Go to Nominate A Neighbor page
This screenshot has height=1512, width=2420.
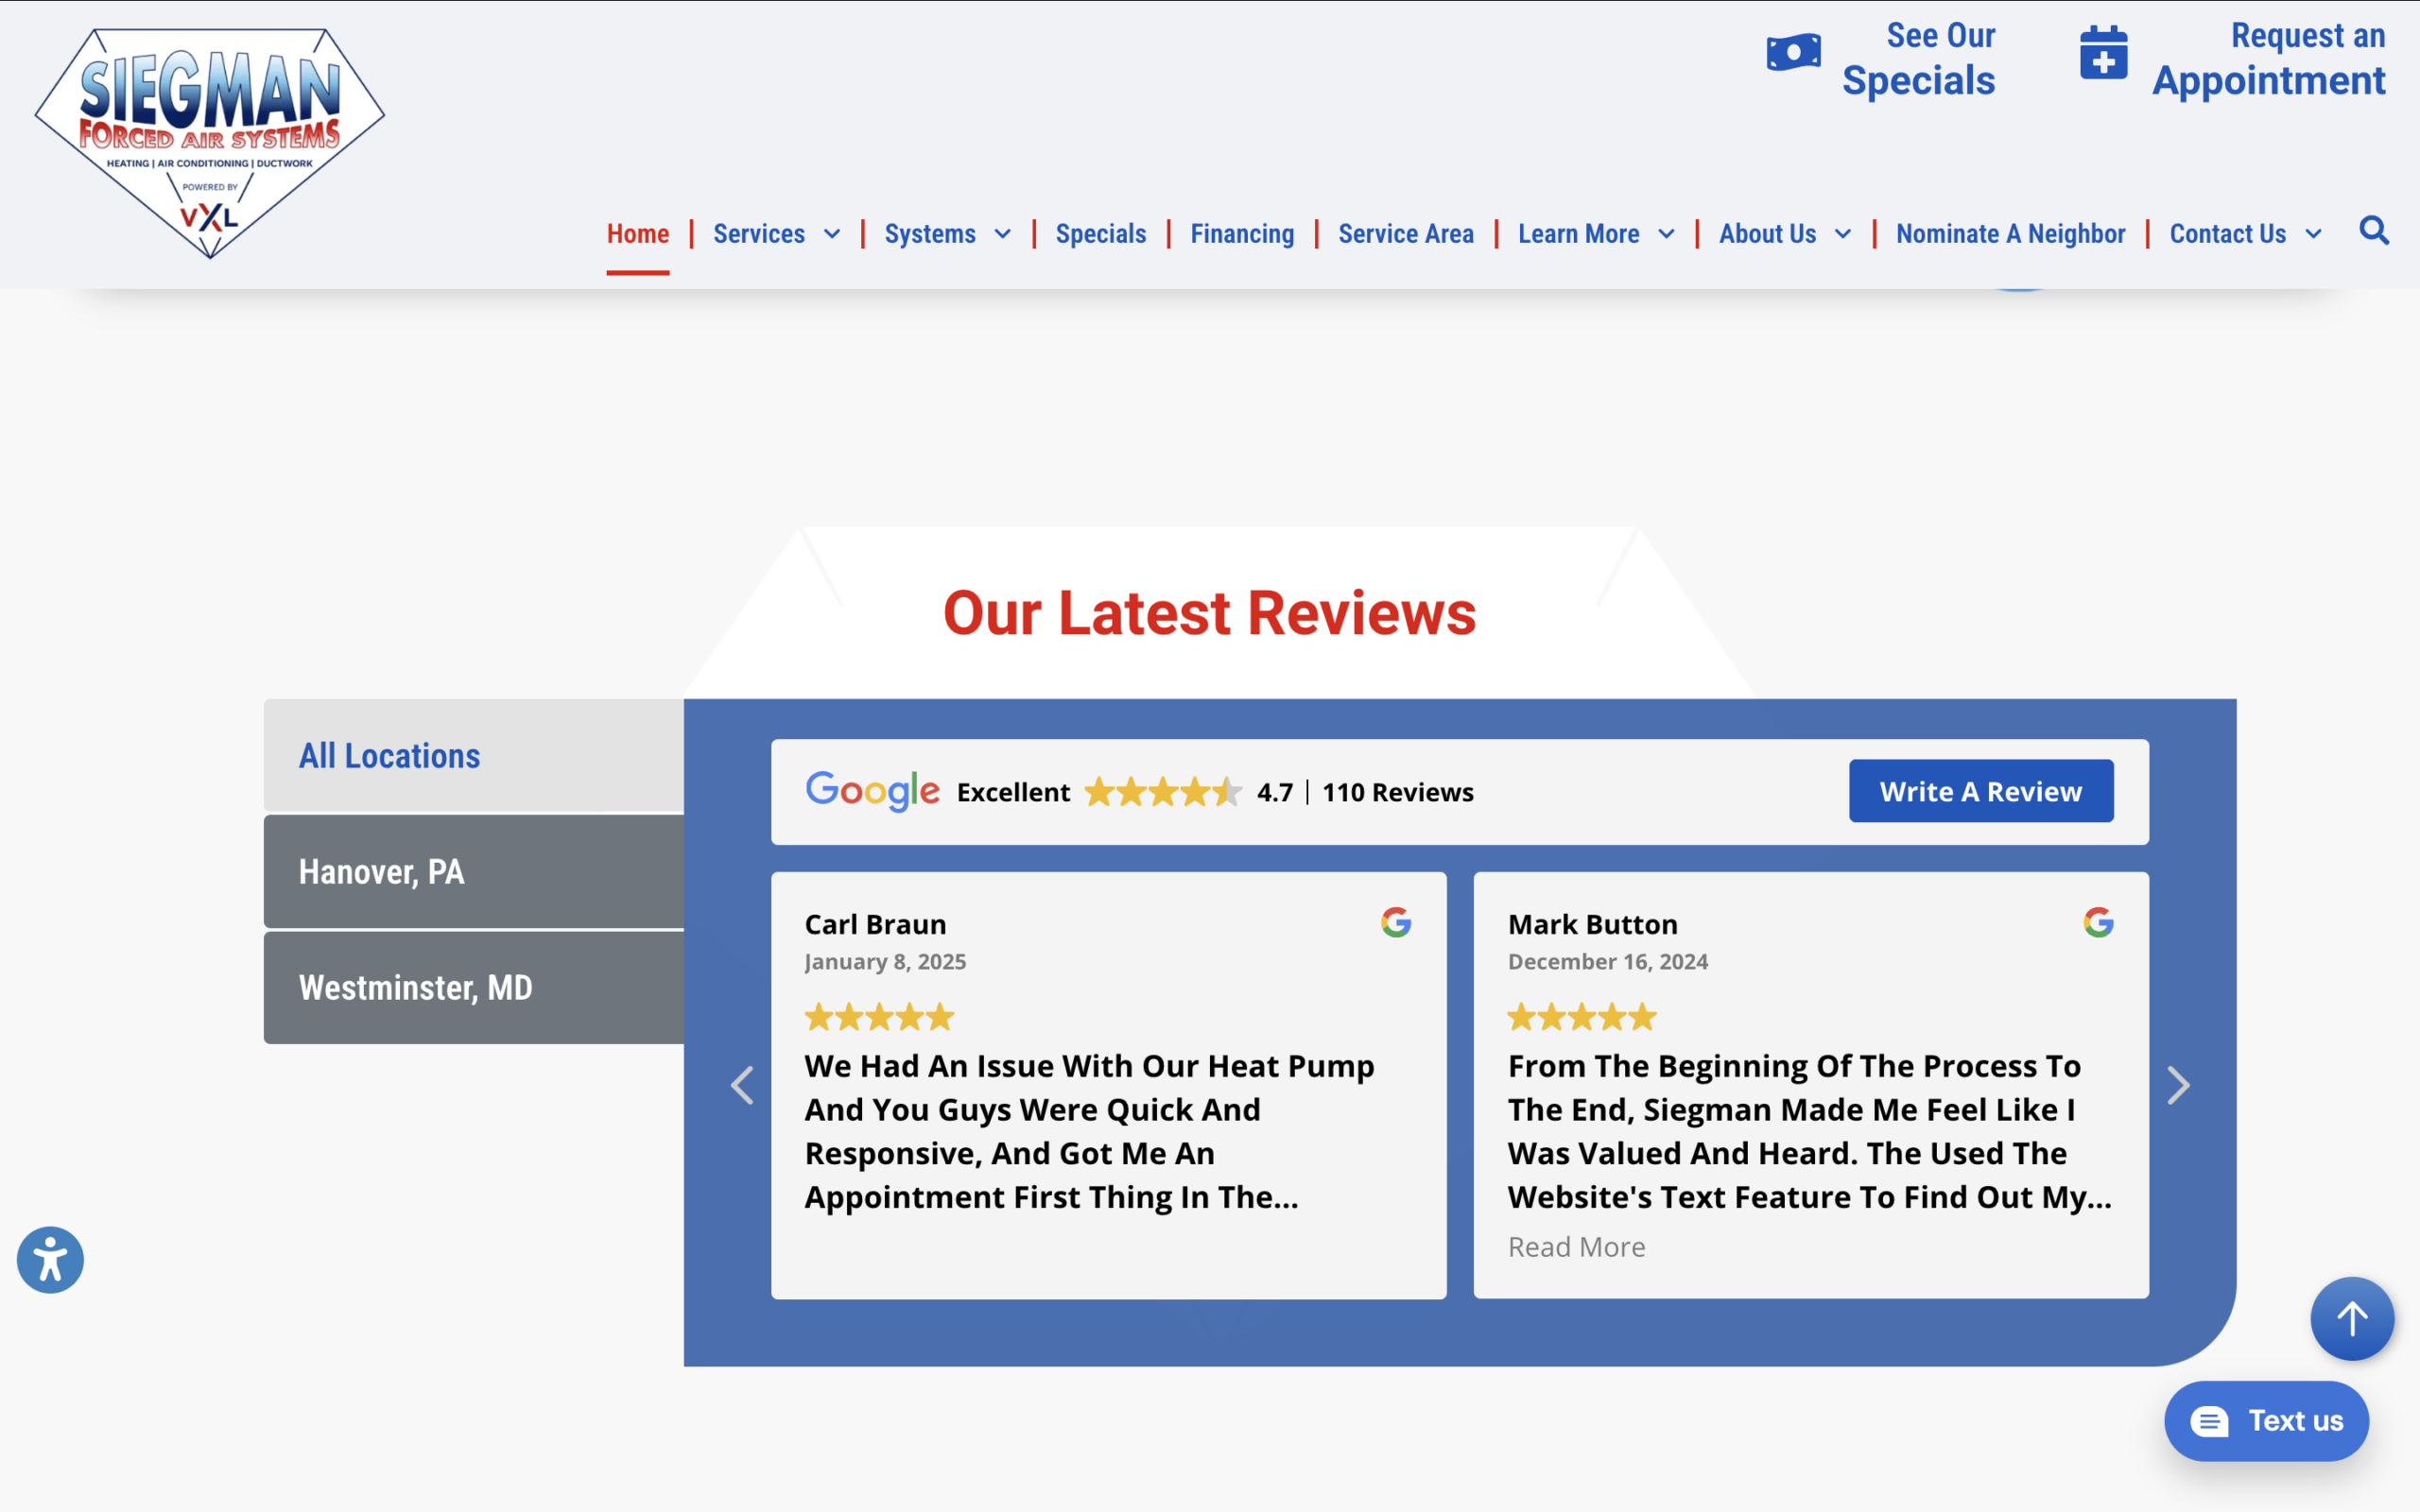point(2010,234)
